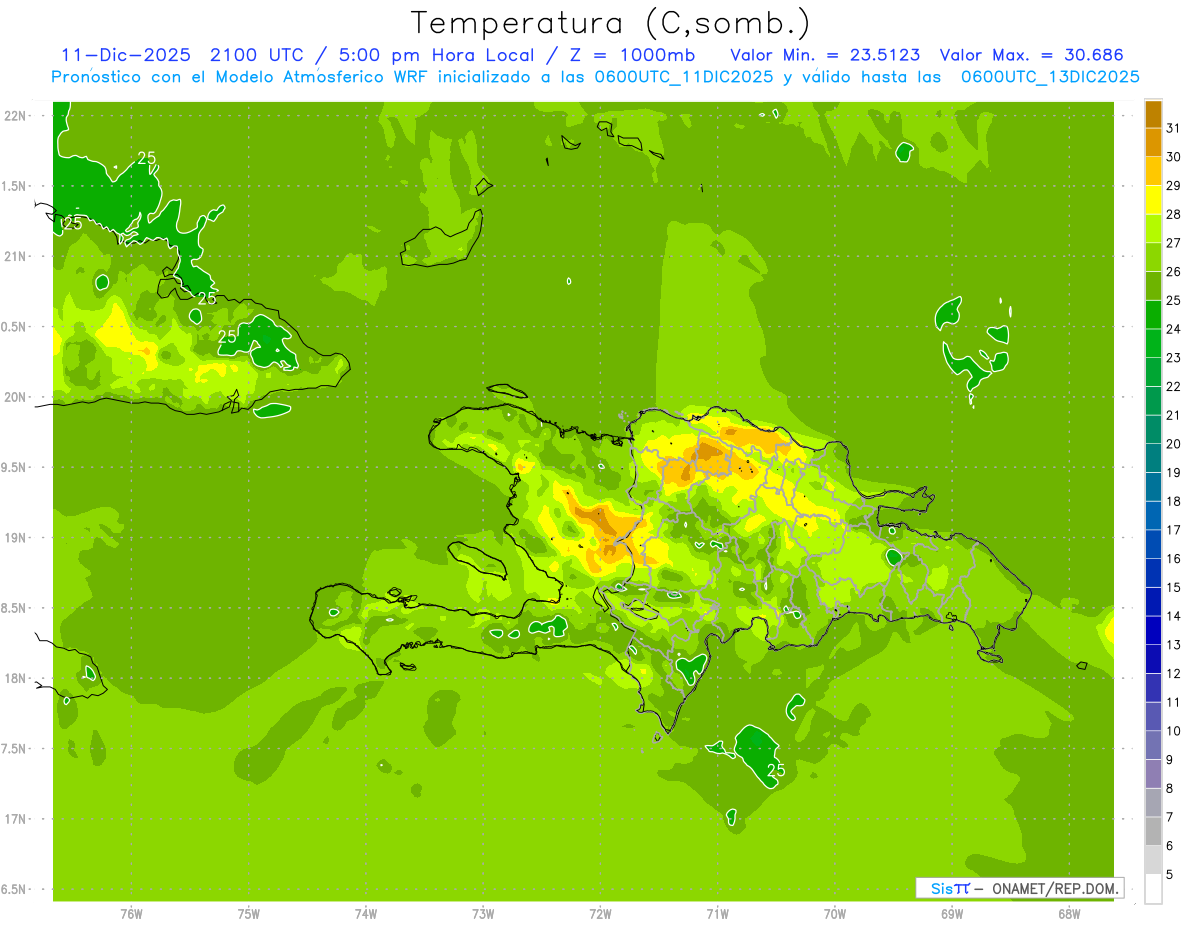
Task: Pick the legend swatch between 26 and 27
Action: point(1153,257)
